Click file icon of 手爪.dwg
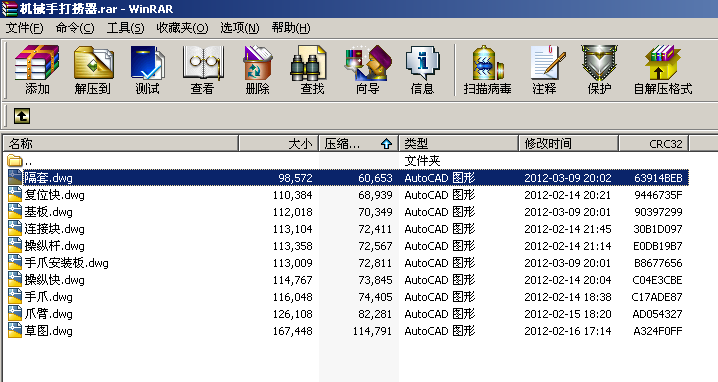Viewport: 718px width, 382px height. [15, 296]
